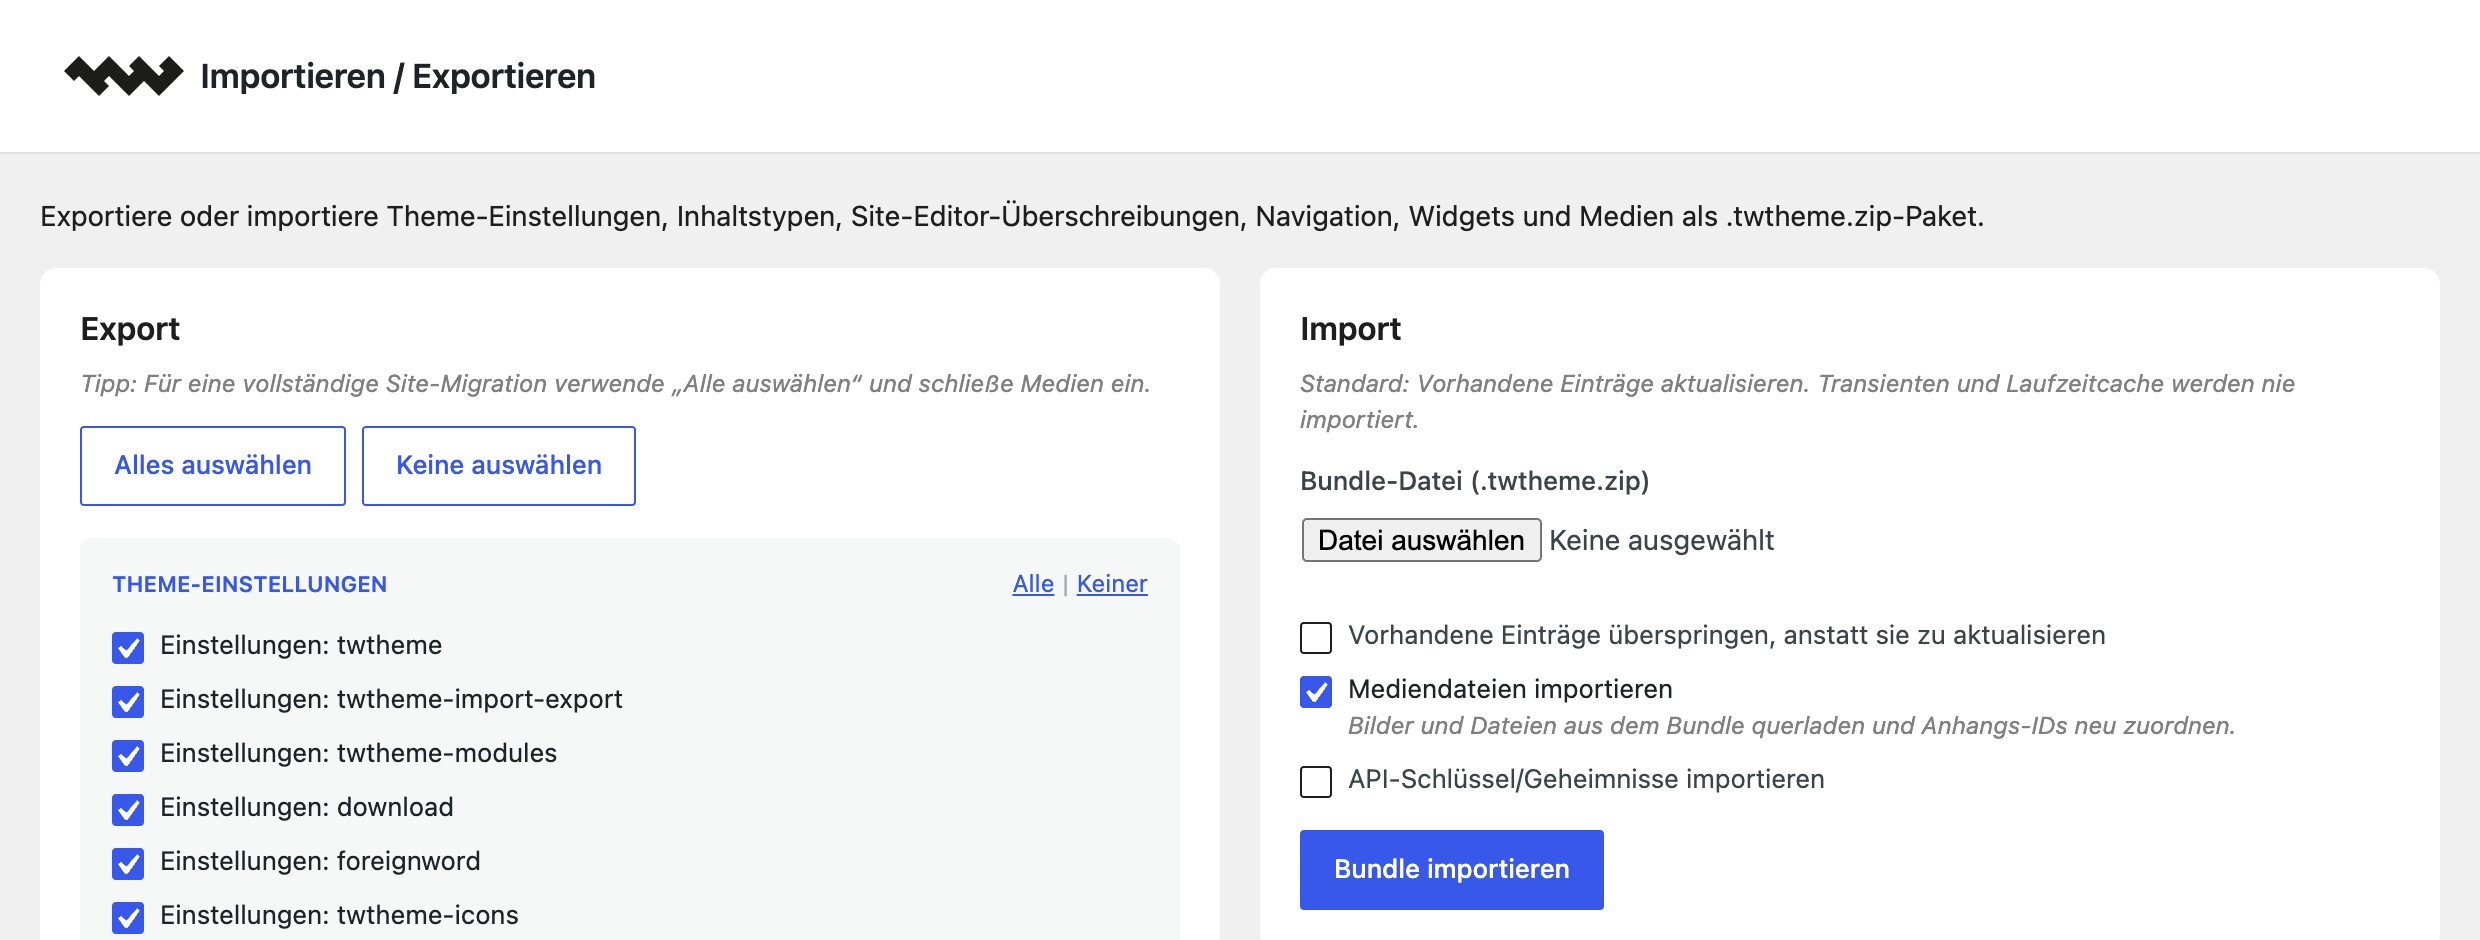Toggle 'Einstellungen: twtheme-import-export' checkbox
Screen dimensions: 2480x940
point(128,701)
